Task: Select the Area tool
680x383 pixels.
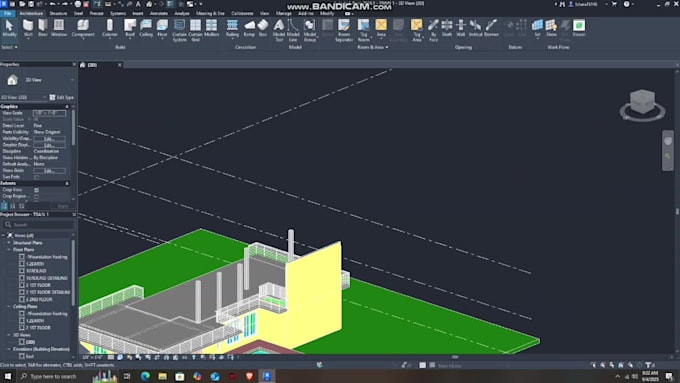Action: (x=381, y=28)
